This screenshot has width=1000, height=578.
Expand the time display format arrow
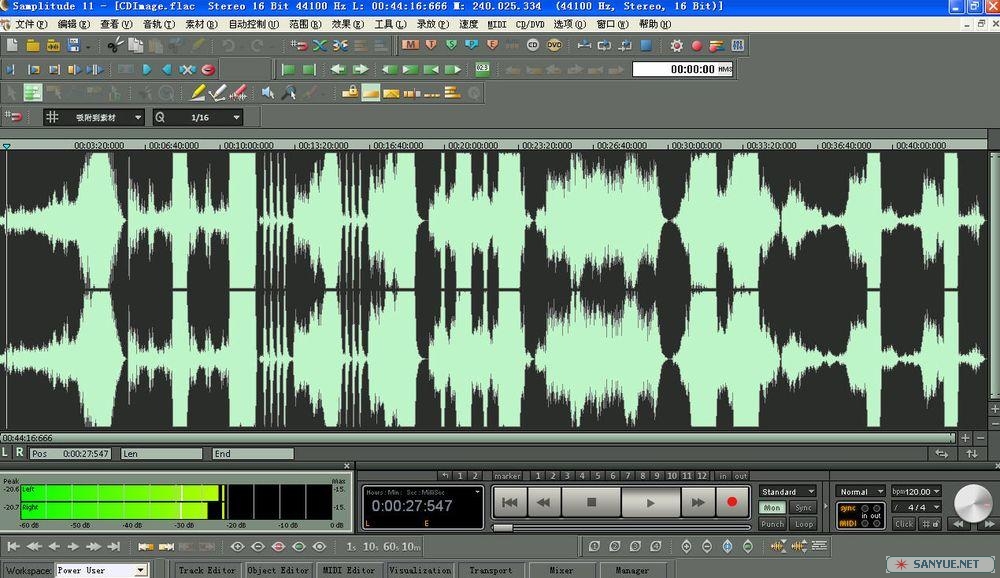coord(477,492)
